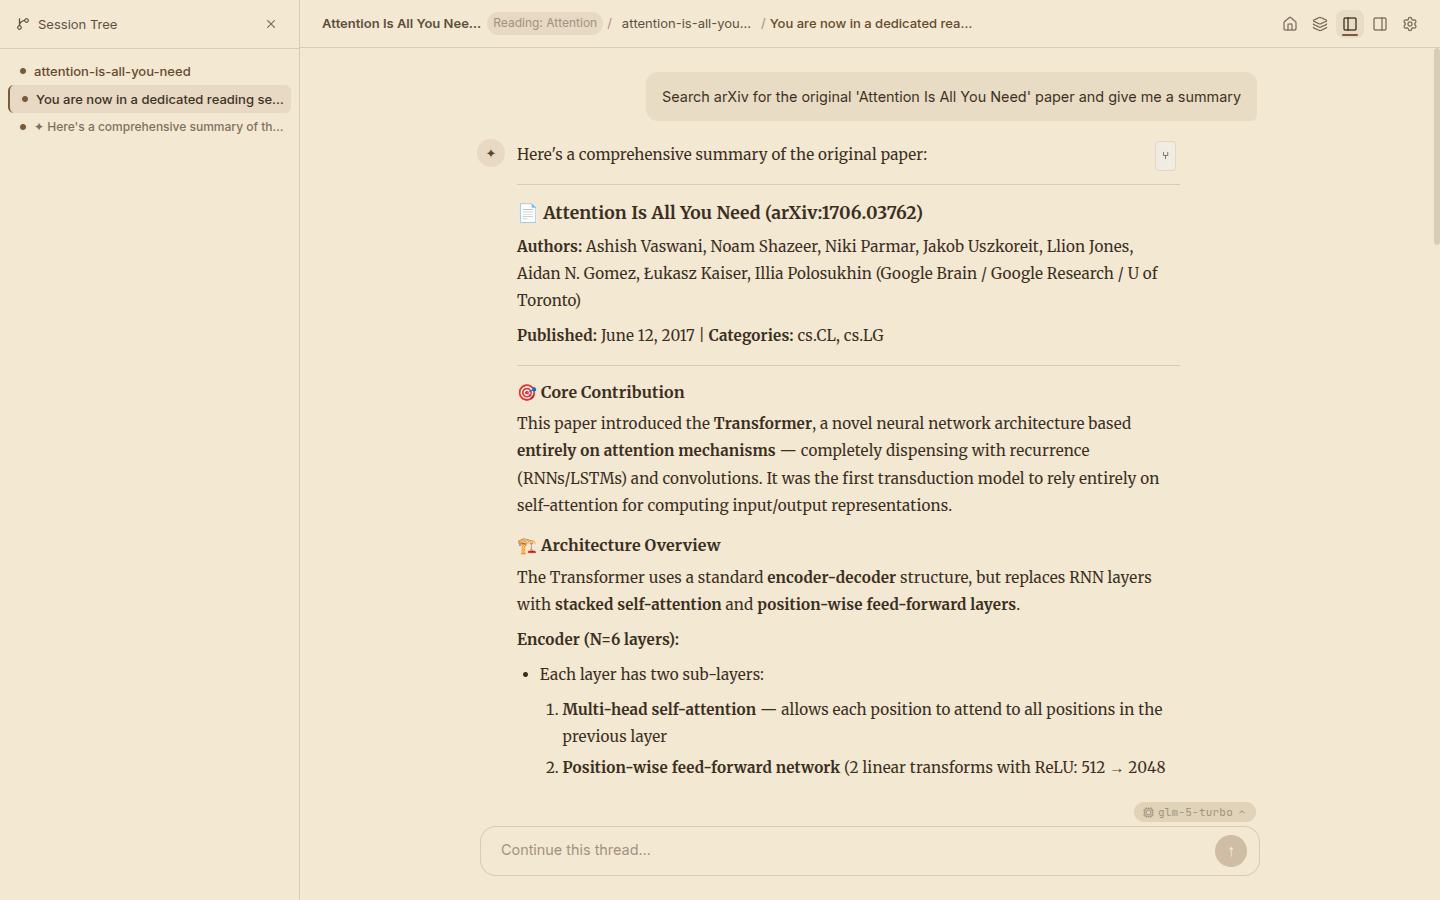The height and width of the screenshot is (900, 1440).
Task: Open the layers stack icon
Action: point(1320,24)
